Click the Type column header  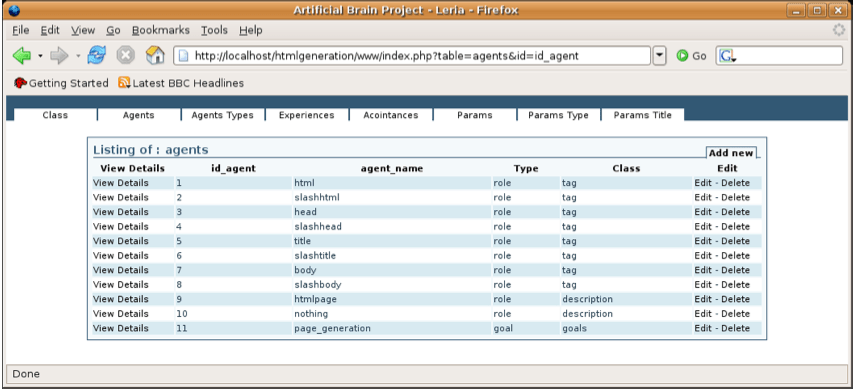point(526,169)
